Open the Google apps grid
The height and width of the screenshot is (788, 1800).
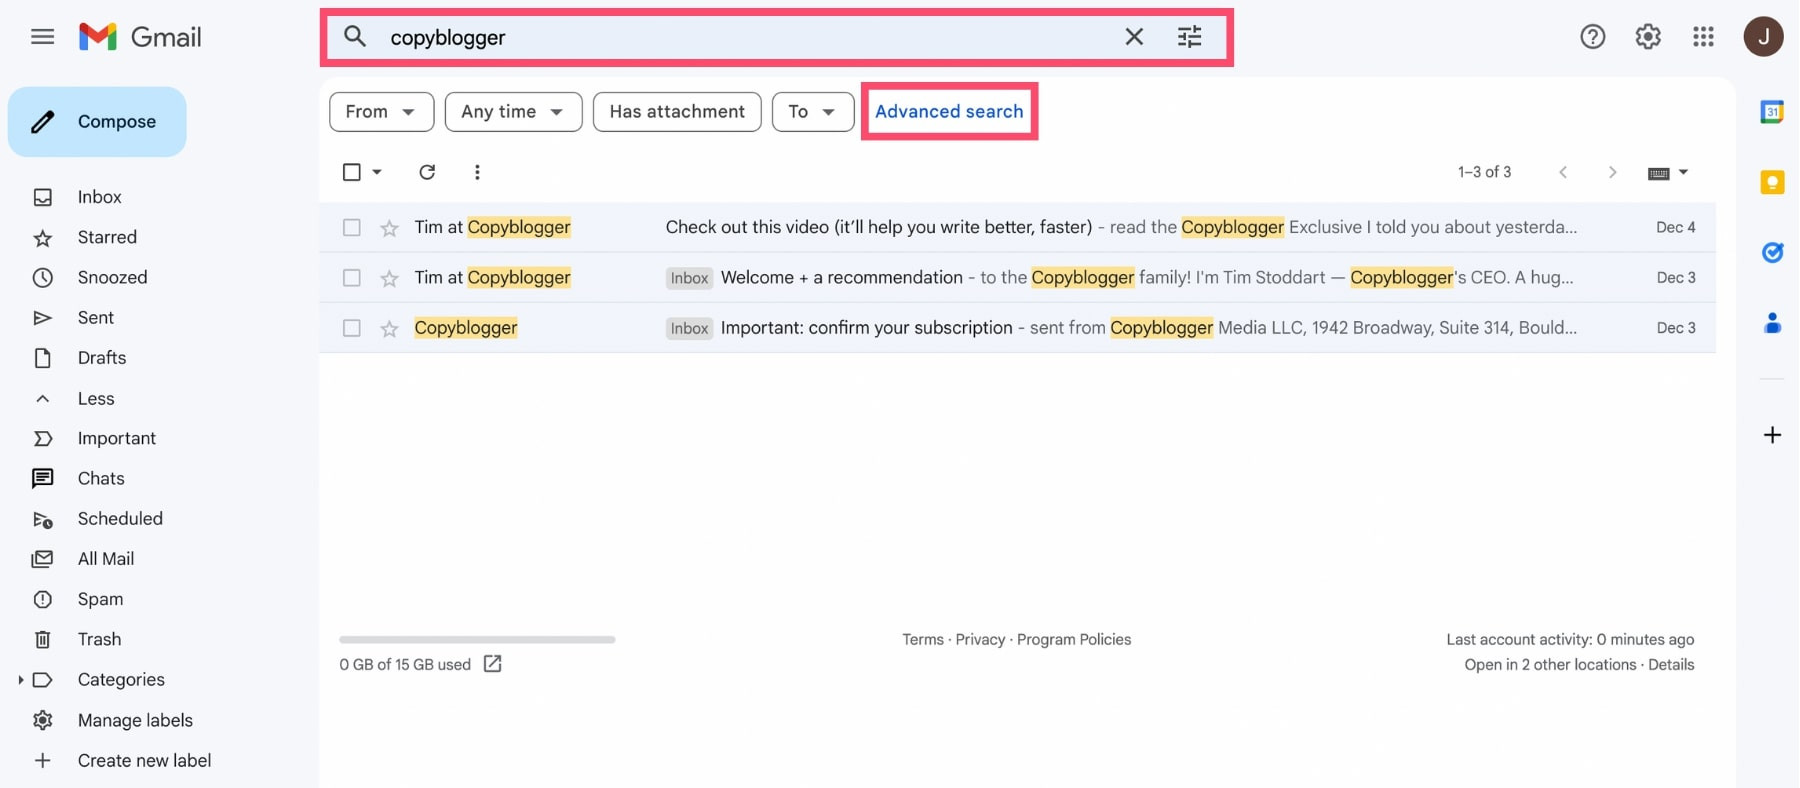click(x=1704, y=37)
